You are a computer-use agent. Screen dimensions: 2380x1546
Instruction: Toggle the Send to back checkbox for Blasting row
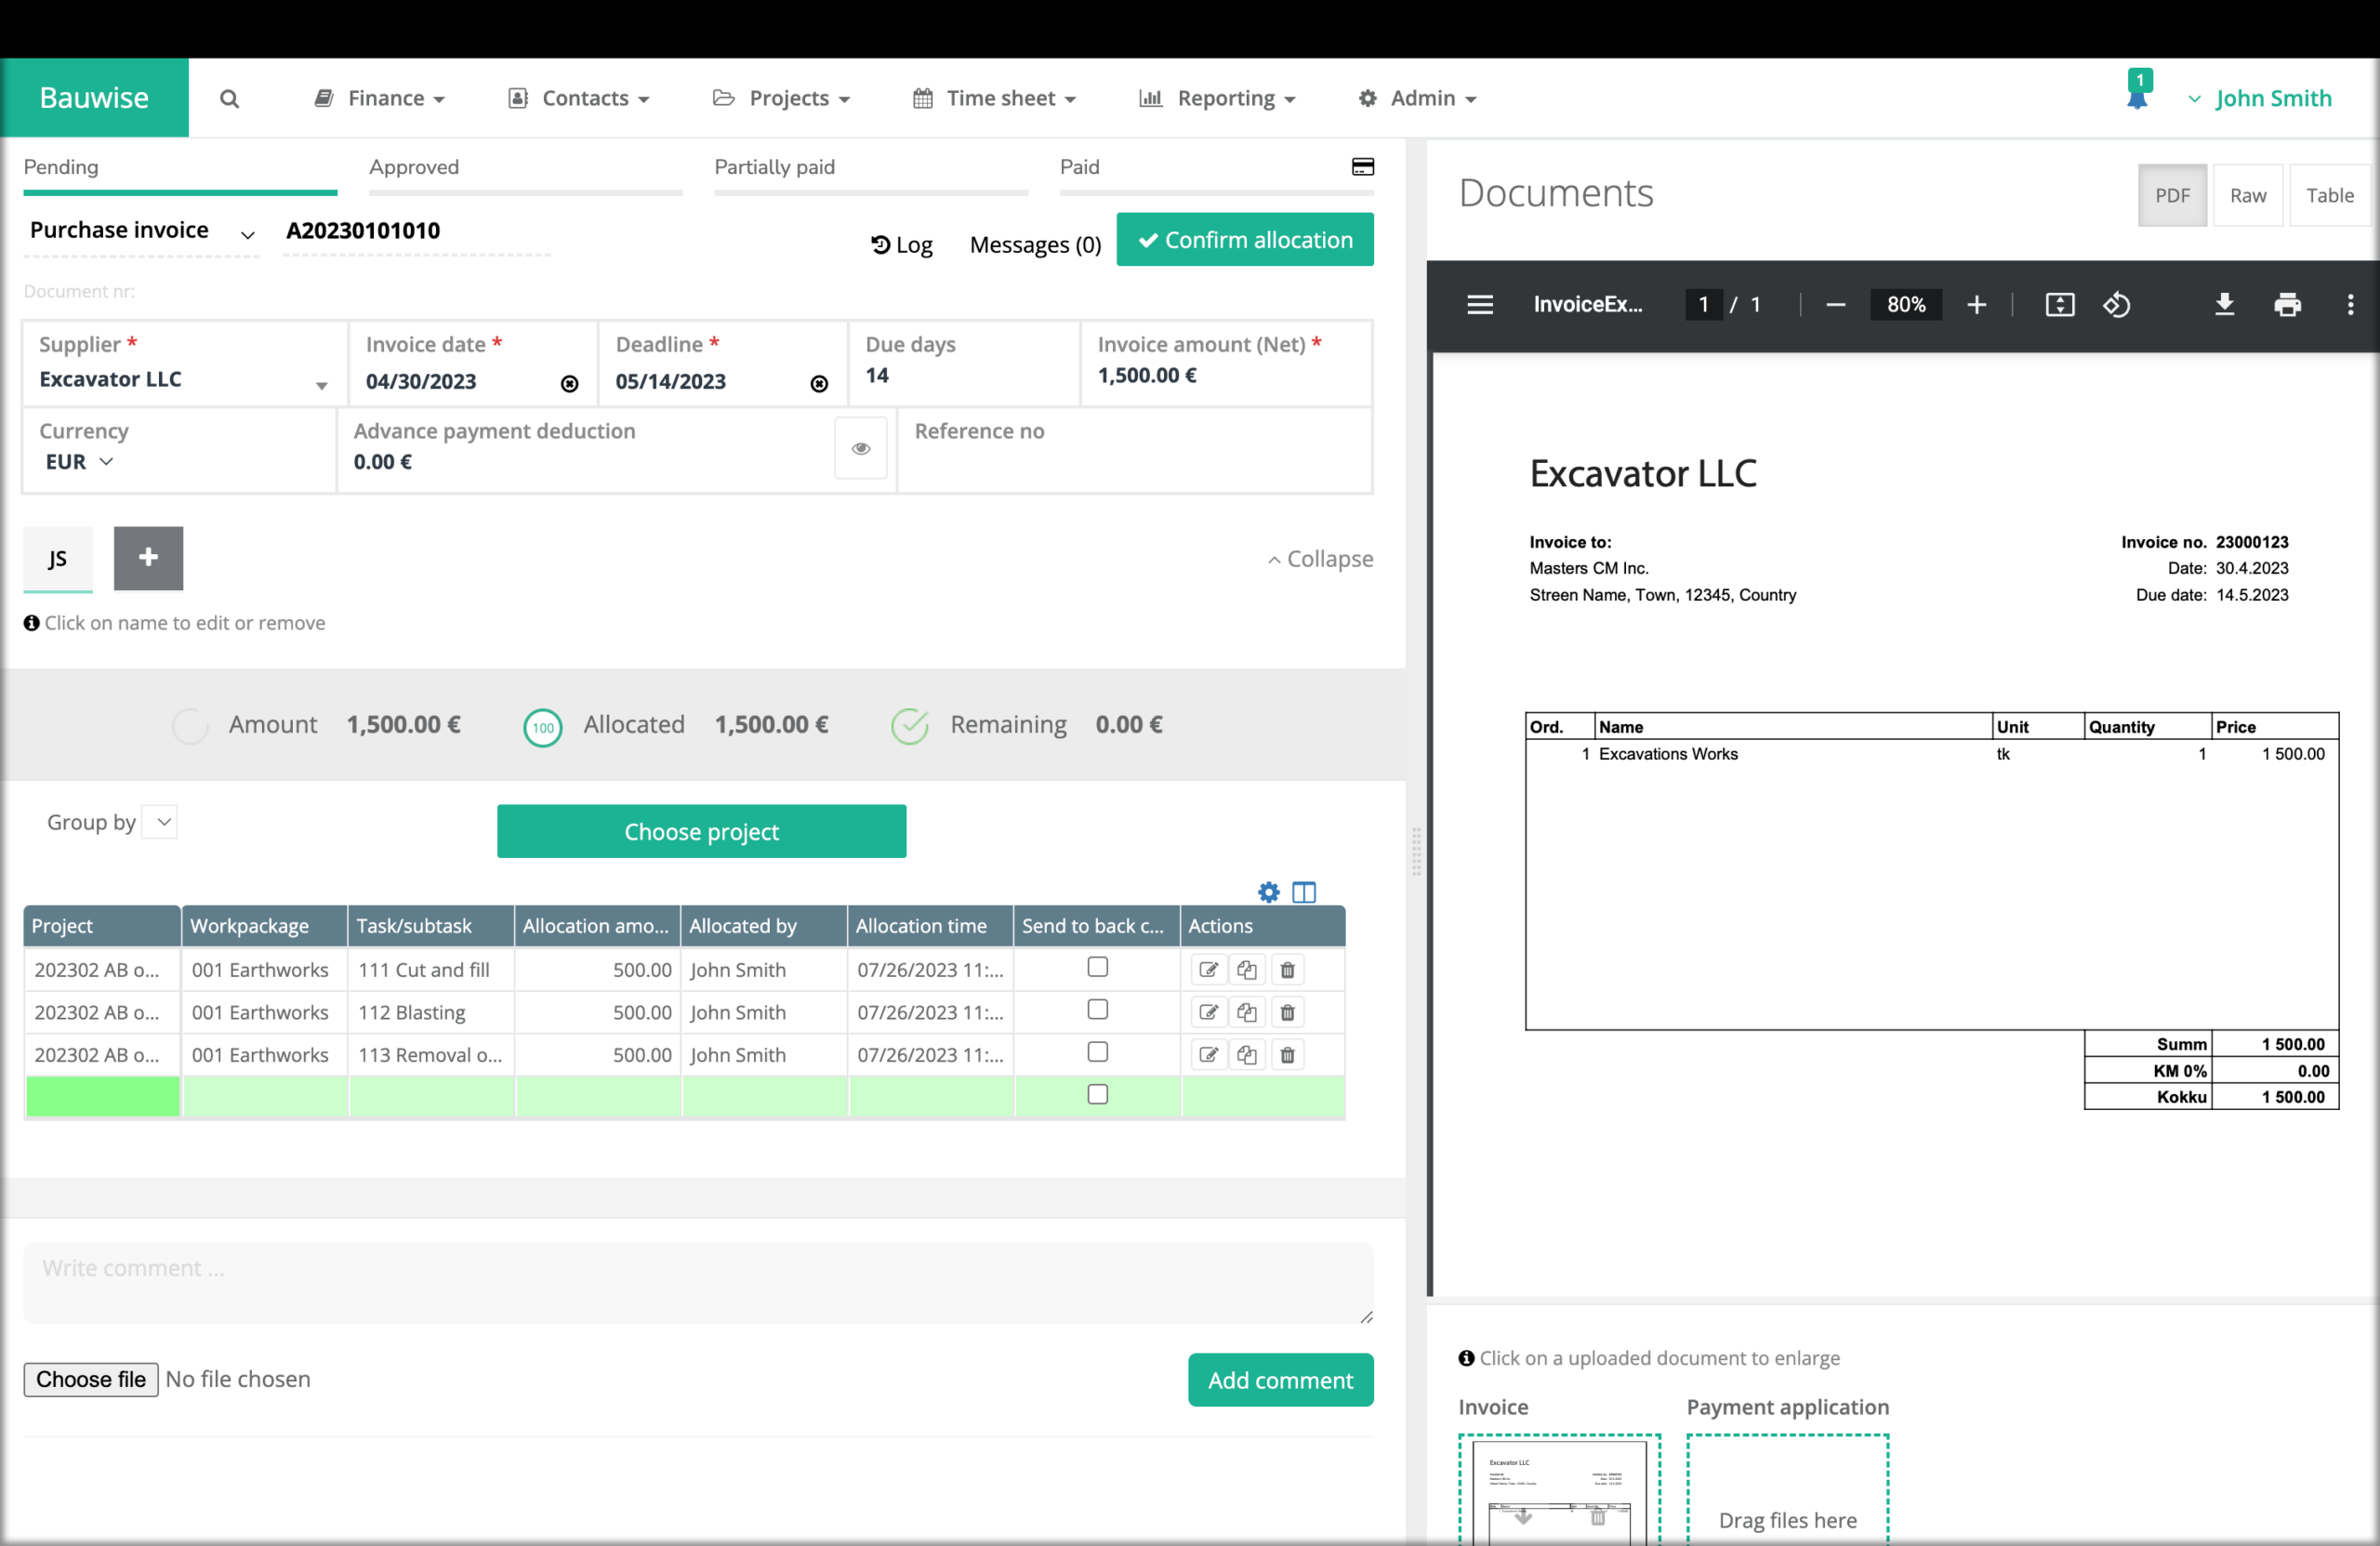pos(1096,1010)
